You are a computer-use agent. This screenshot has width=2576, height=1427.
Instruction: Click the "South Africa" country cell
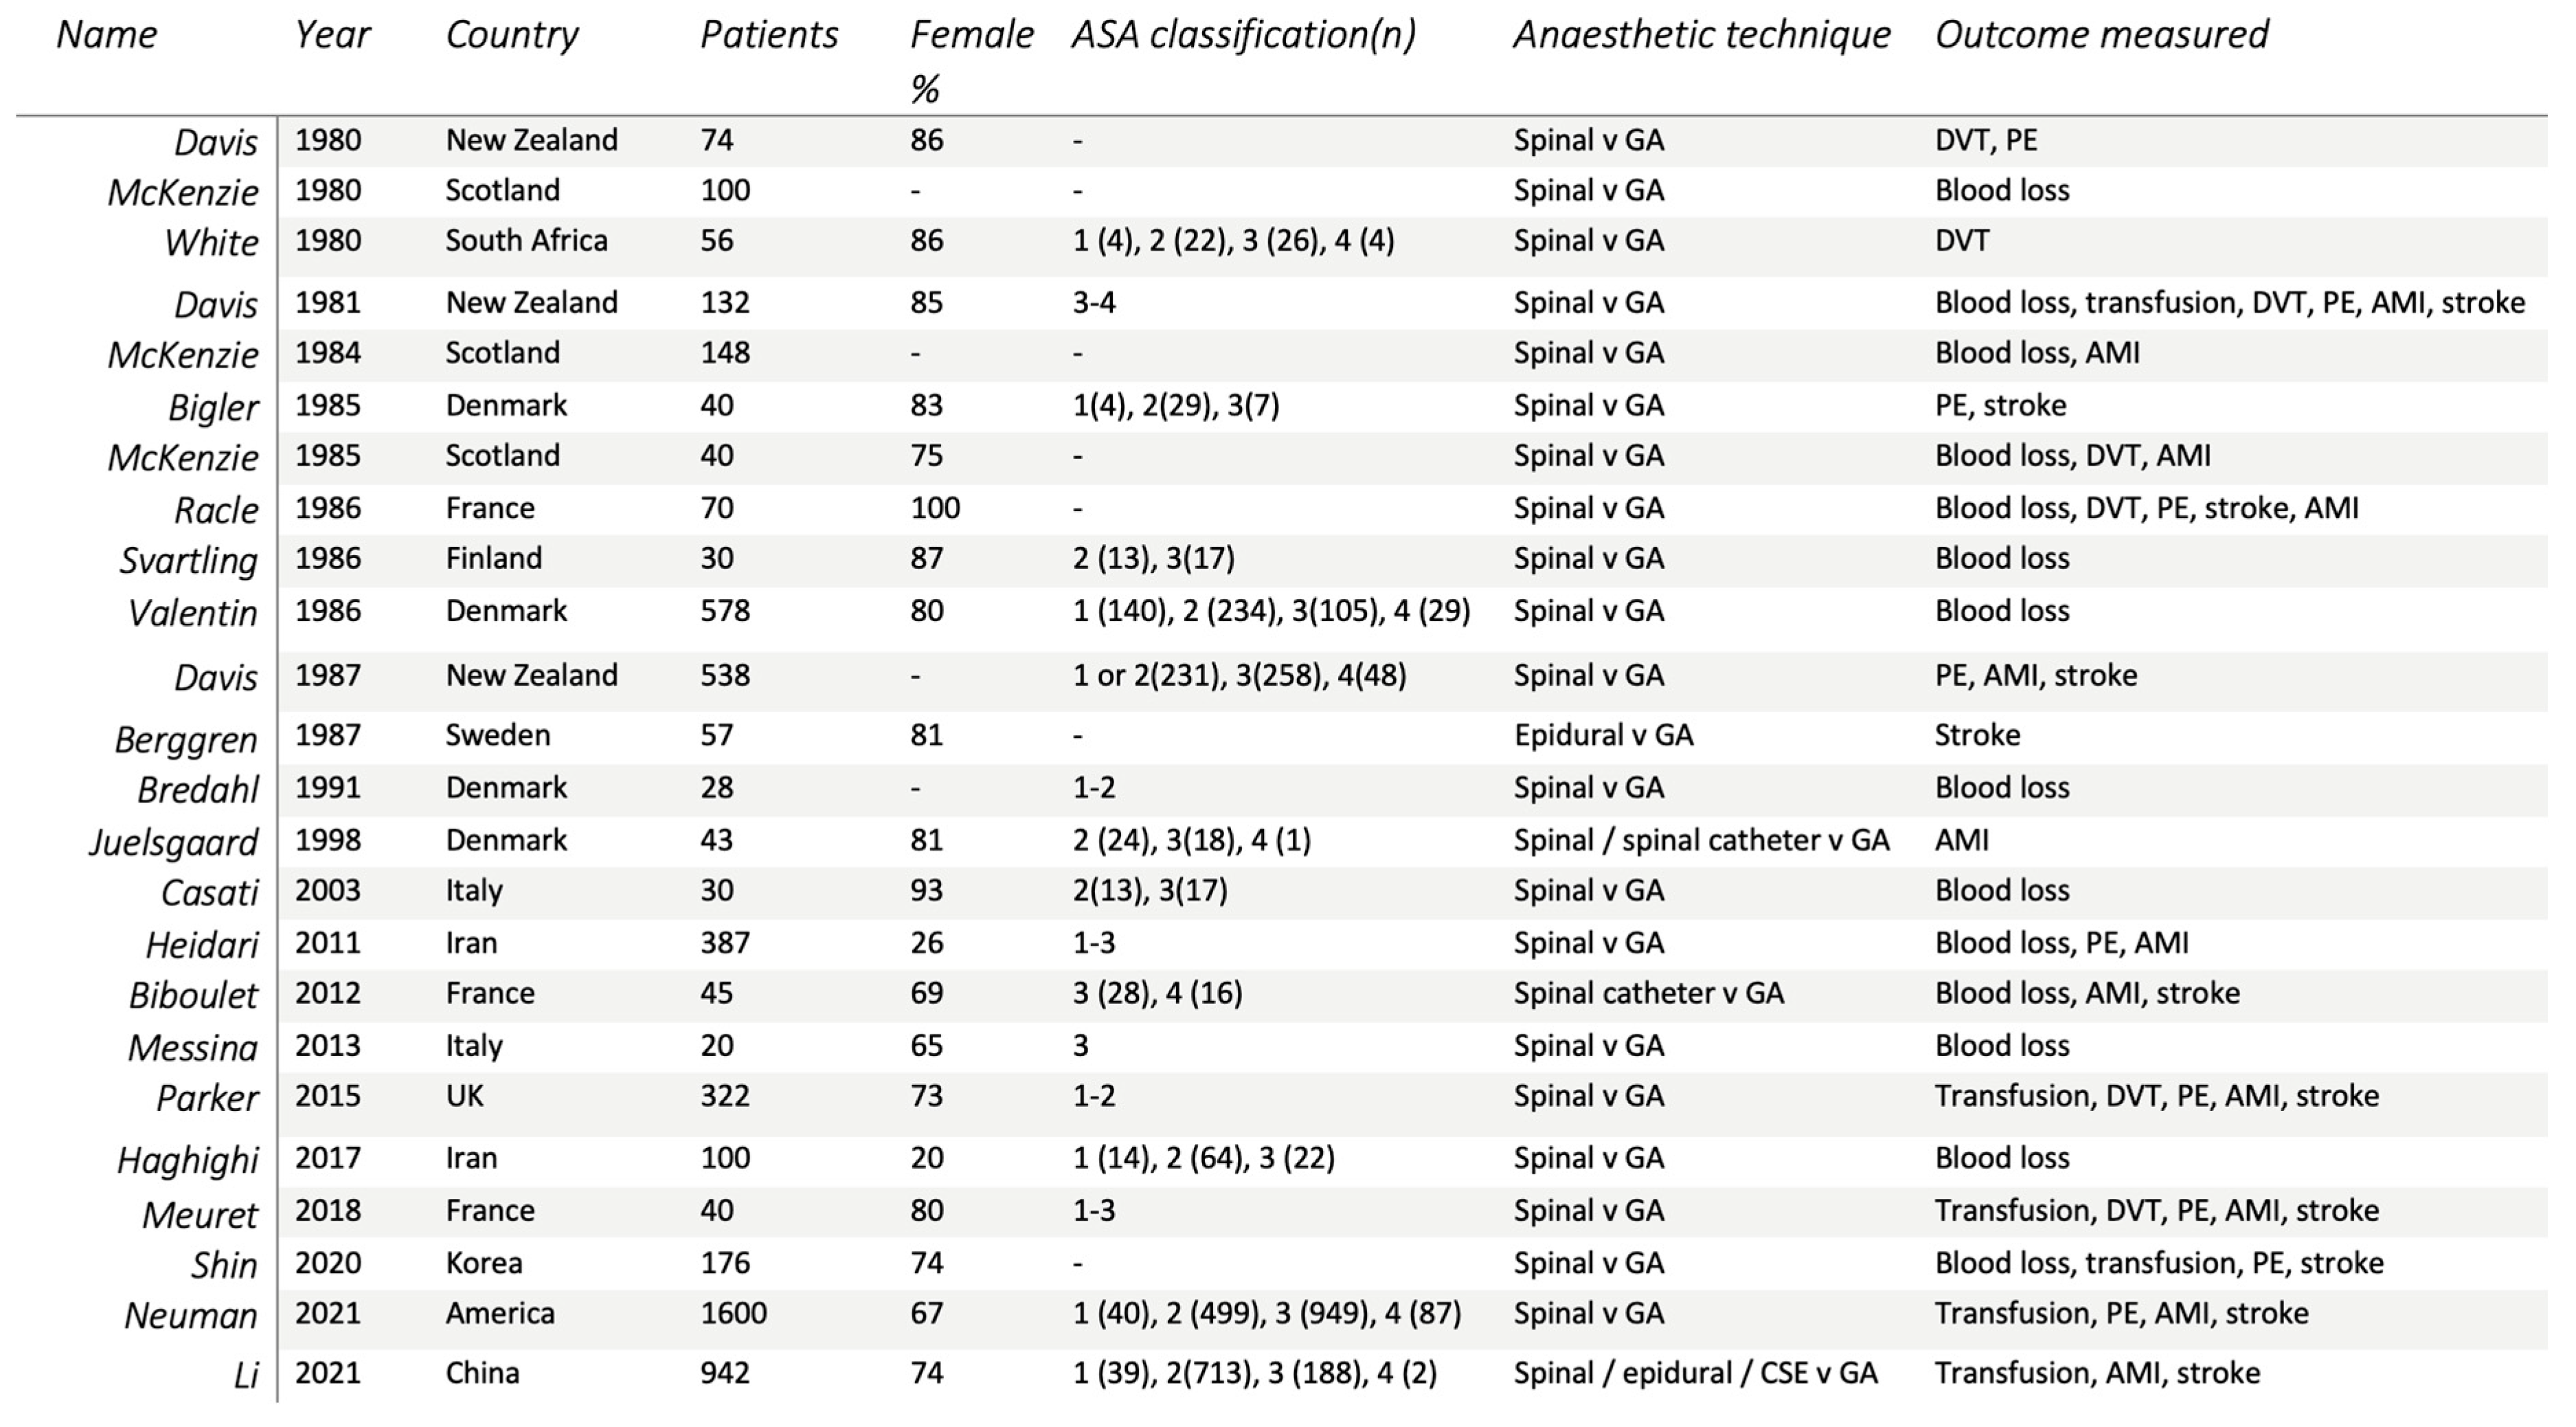tap(526, 241)
